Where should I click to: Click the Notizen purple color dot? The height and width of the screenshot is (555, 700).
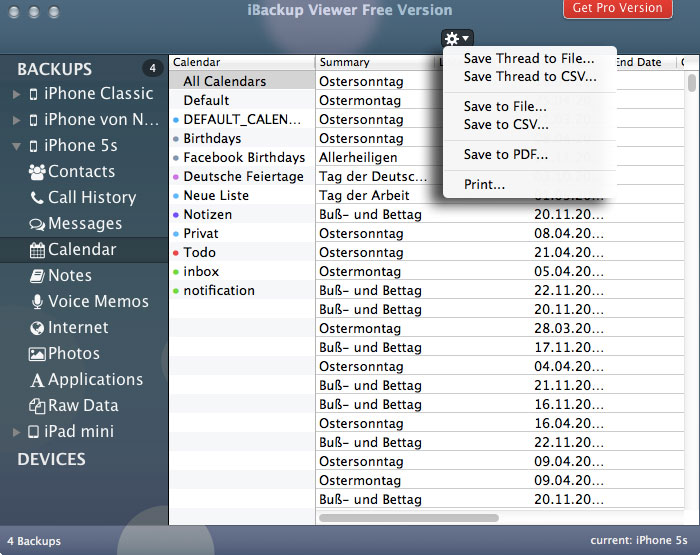click(x=176, y=215)
